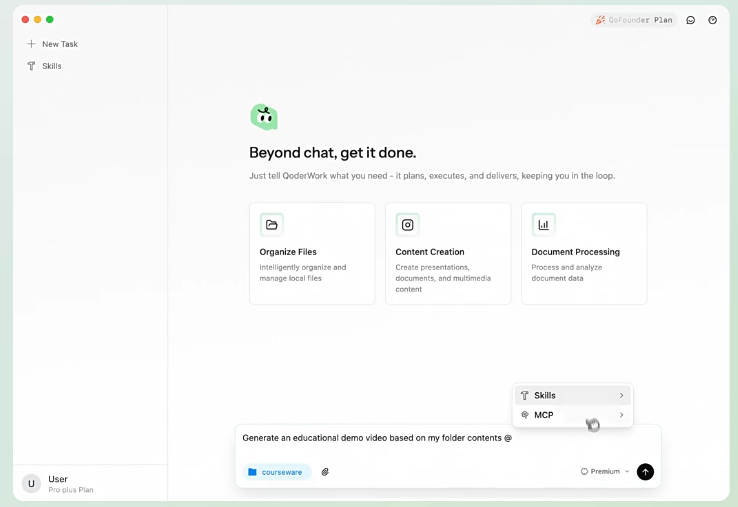Choose the Content Creation card
Screen dimensions: 738x507
point(448,254)
